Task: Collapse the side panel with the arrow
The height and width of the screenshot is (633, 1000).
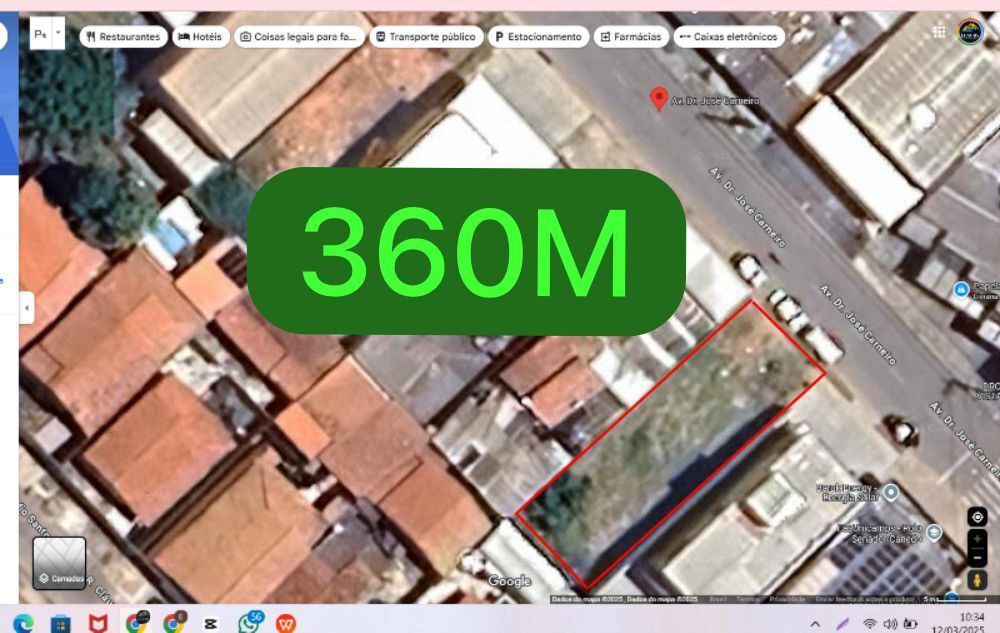Action: 27,307
